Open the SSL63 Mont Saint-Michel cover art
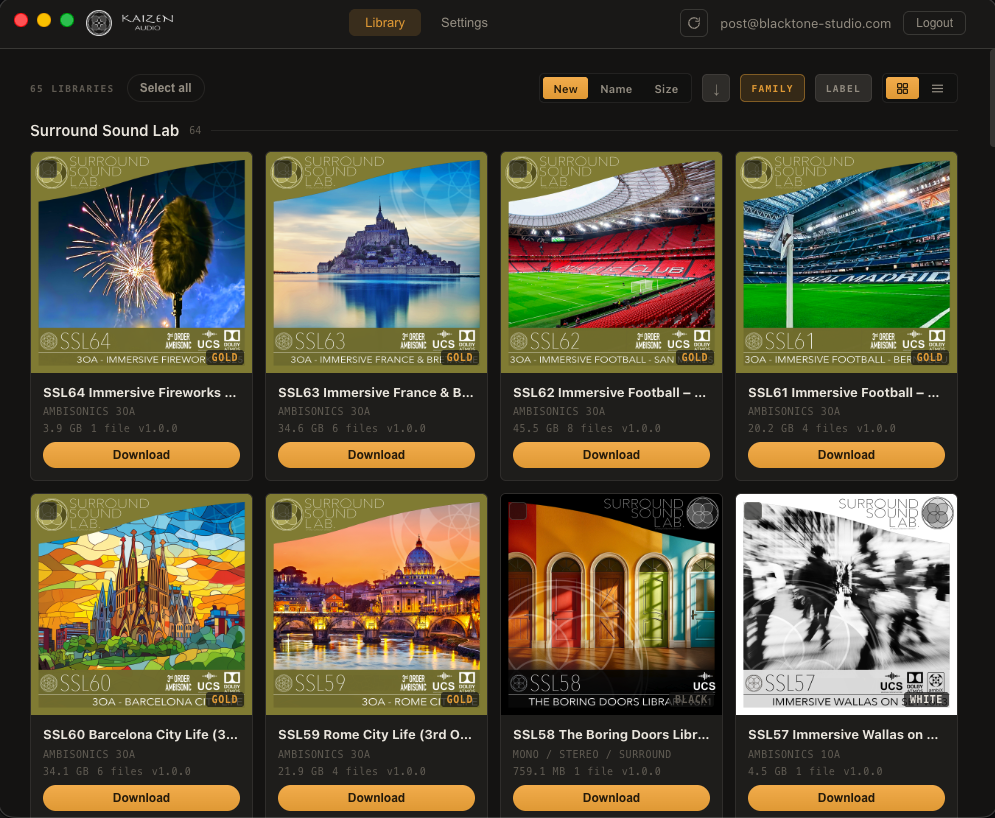This screenshot has width=995, height=818. (376, 262)
